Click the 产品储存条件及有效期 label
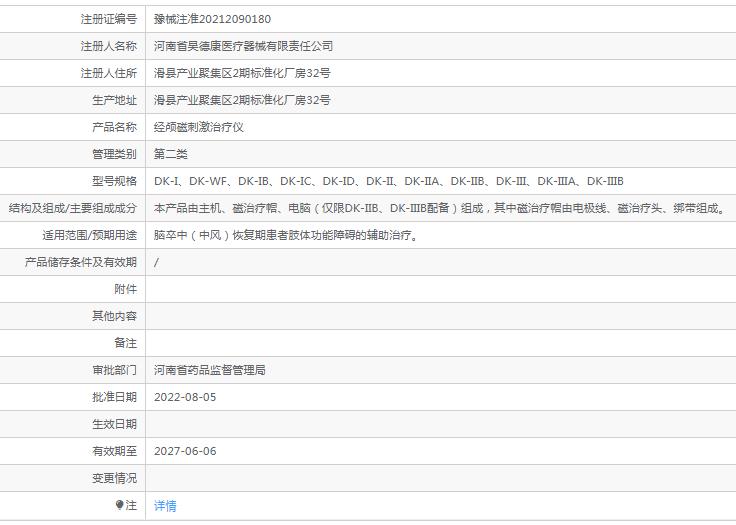This screenshot has height=525, width=736. (81, 262)
